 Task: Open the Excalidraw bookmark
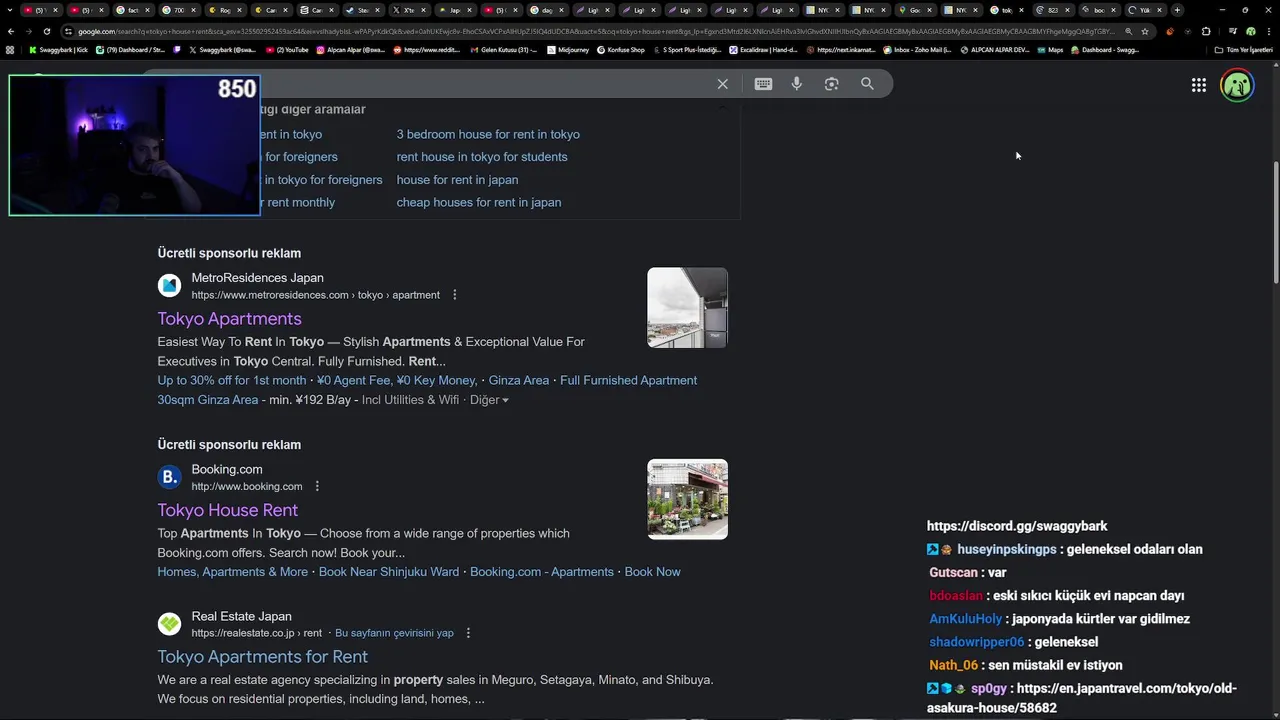pyautogui.click(x=763, y=49)
